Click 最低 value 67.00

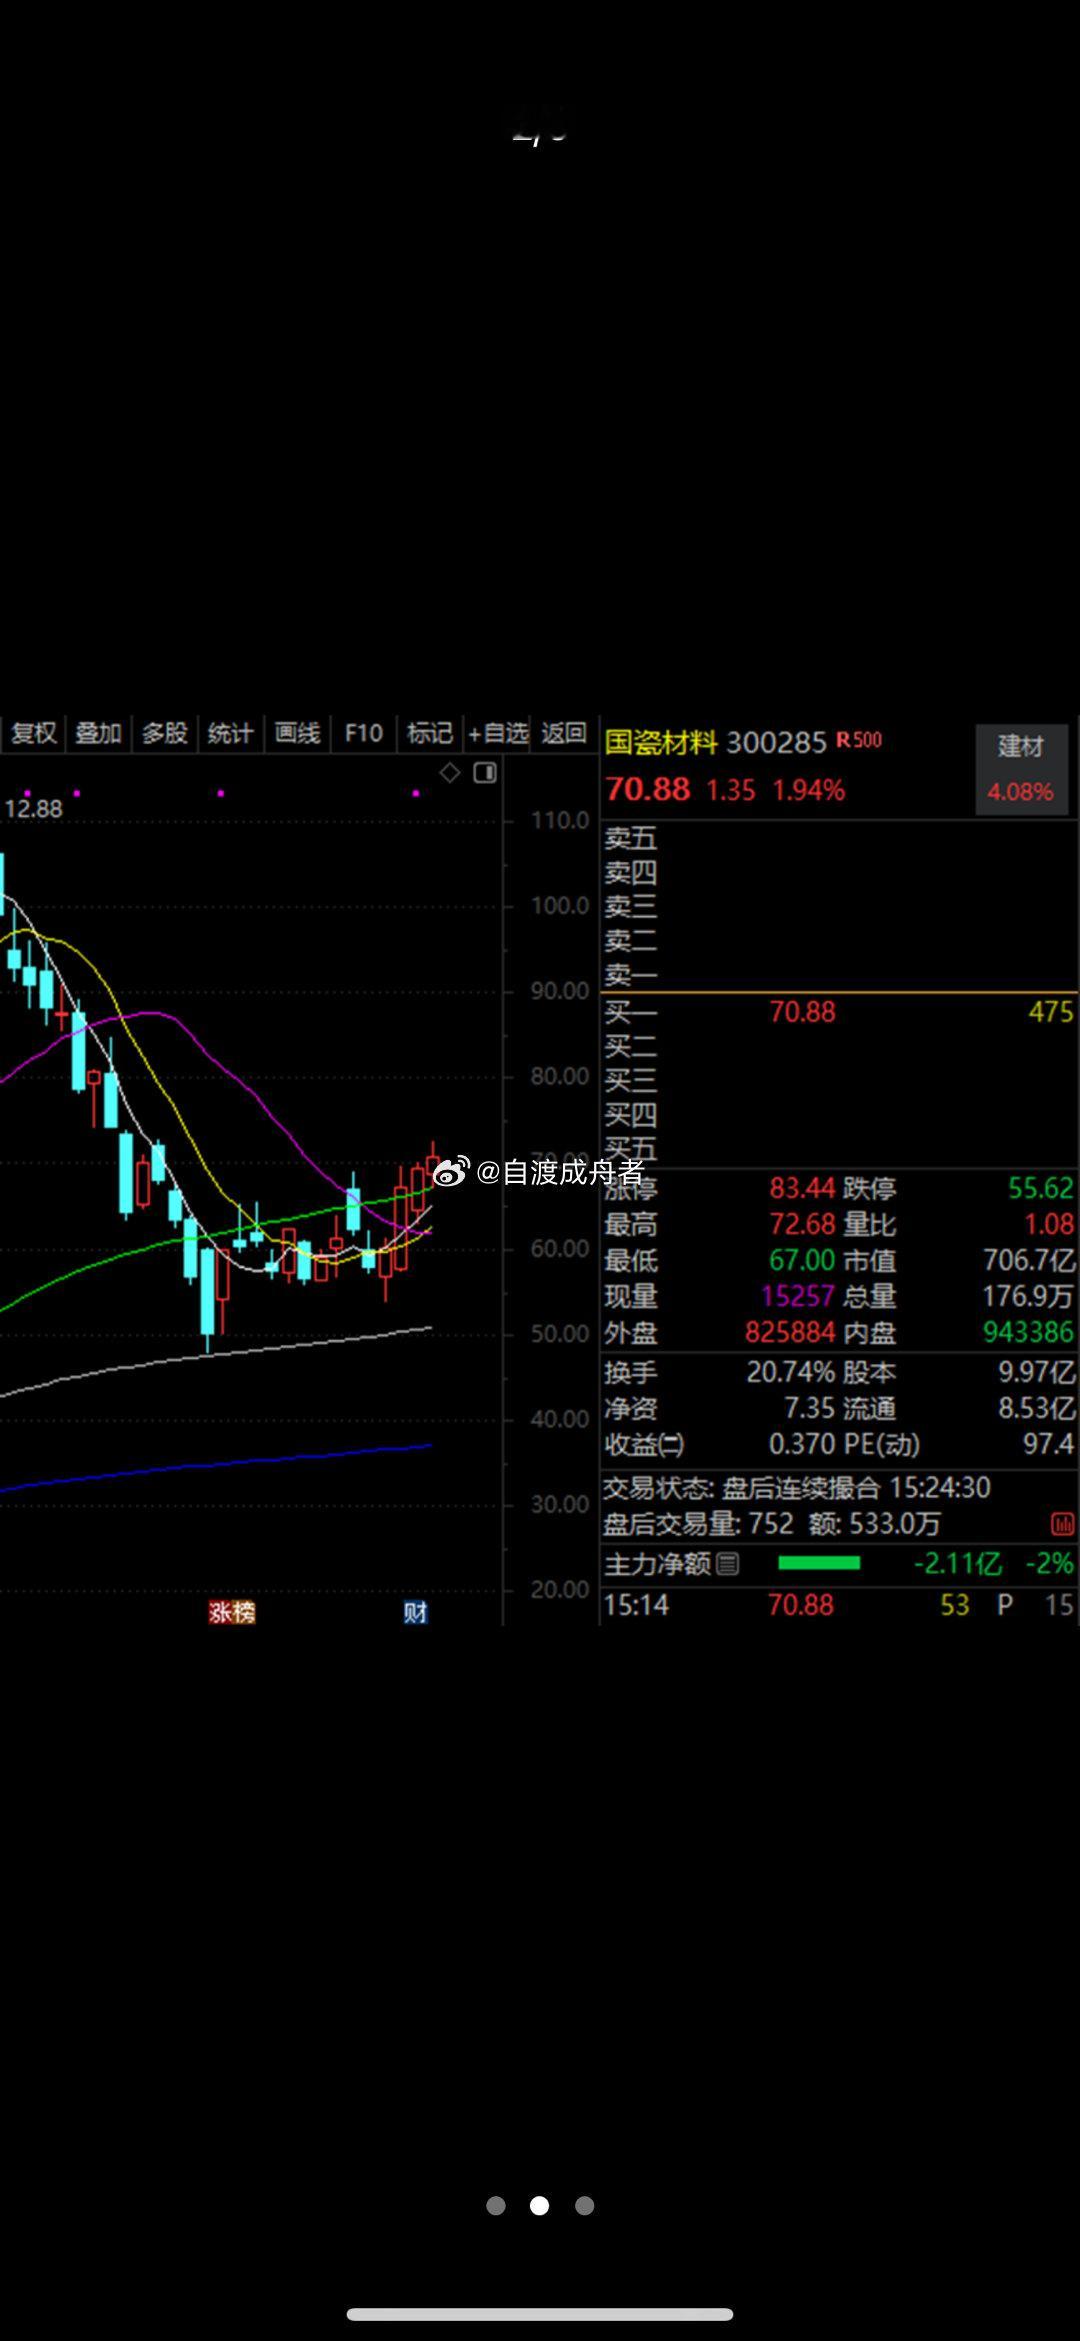pos(802,1260)
